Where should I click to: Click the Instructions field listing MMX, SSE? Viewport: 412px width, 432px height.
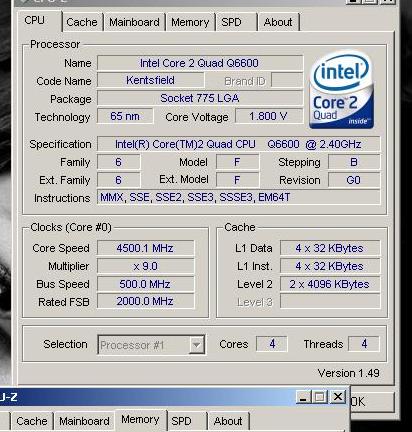click(238, 198)
